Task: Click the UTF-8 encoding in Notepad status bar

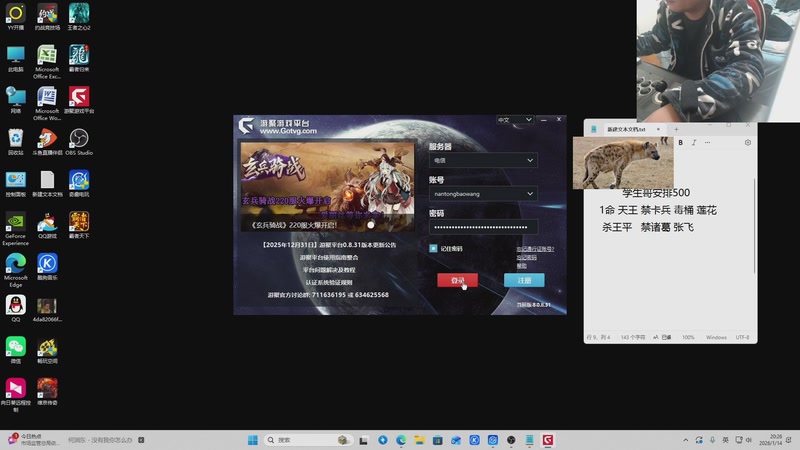Action: tap(742, 337)
